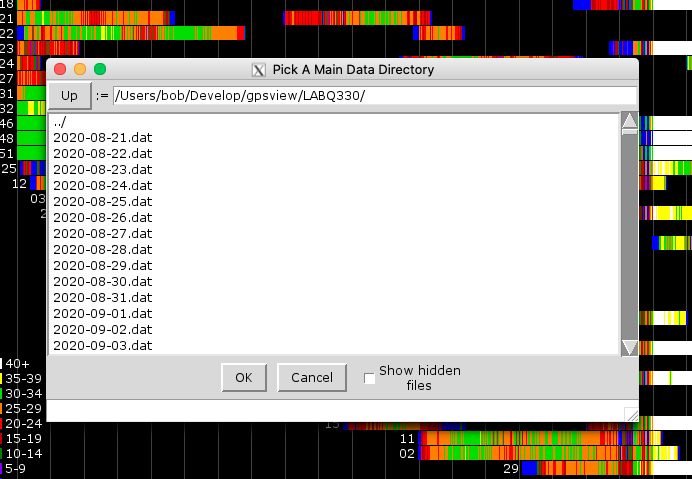Click the 30-34 legend color swatch
Image resolution: width=692 pixels, height=479 pixels.
coord(2,394)
